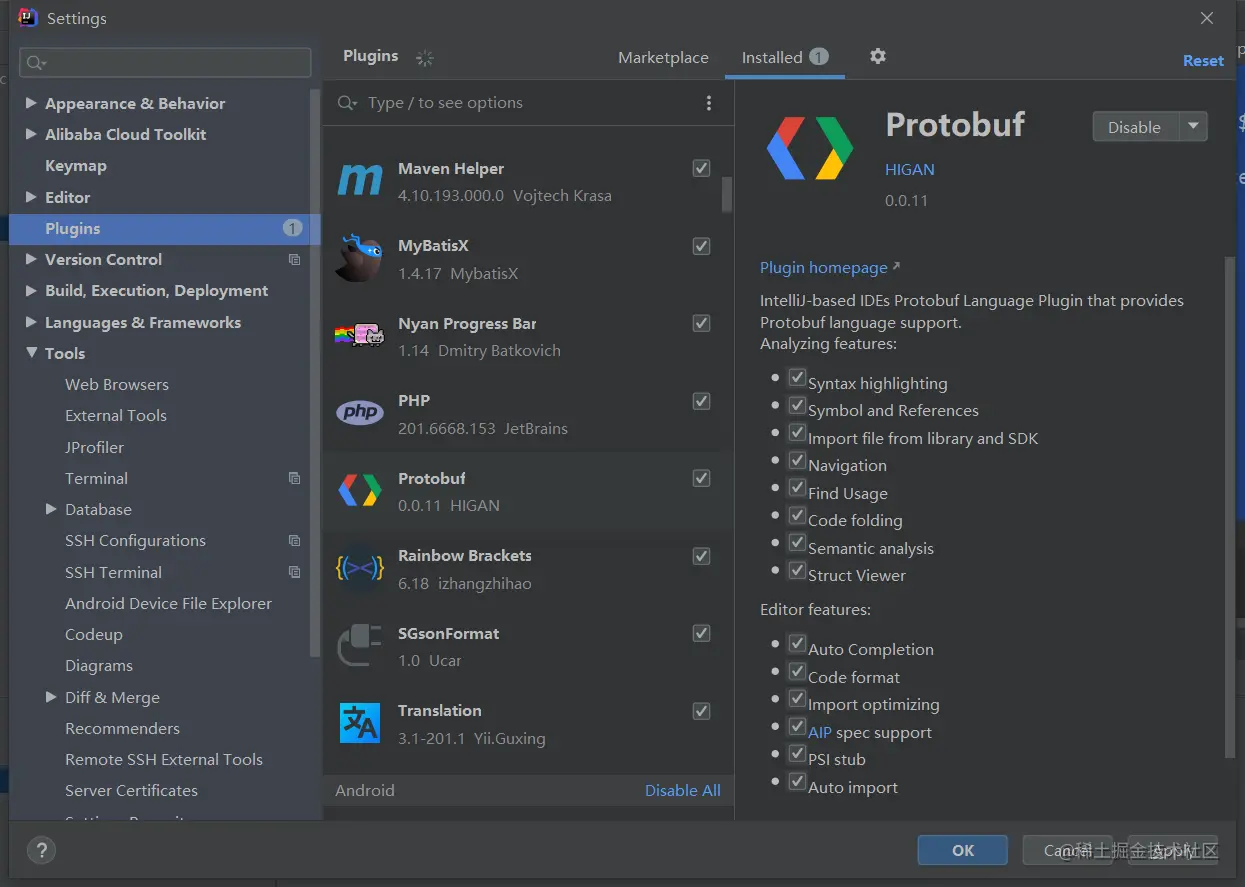Expand the Diff & Merge subnode
Screen dimensions: 1245x887
coord(51,697)
